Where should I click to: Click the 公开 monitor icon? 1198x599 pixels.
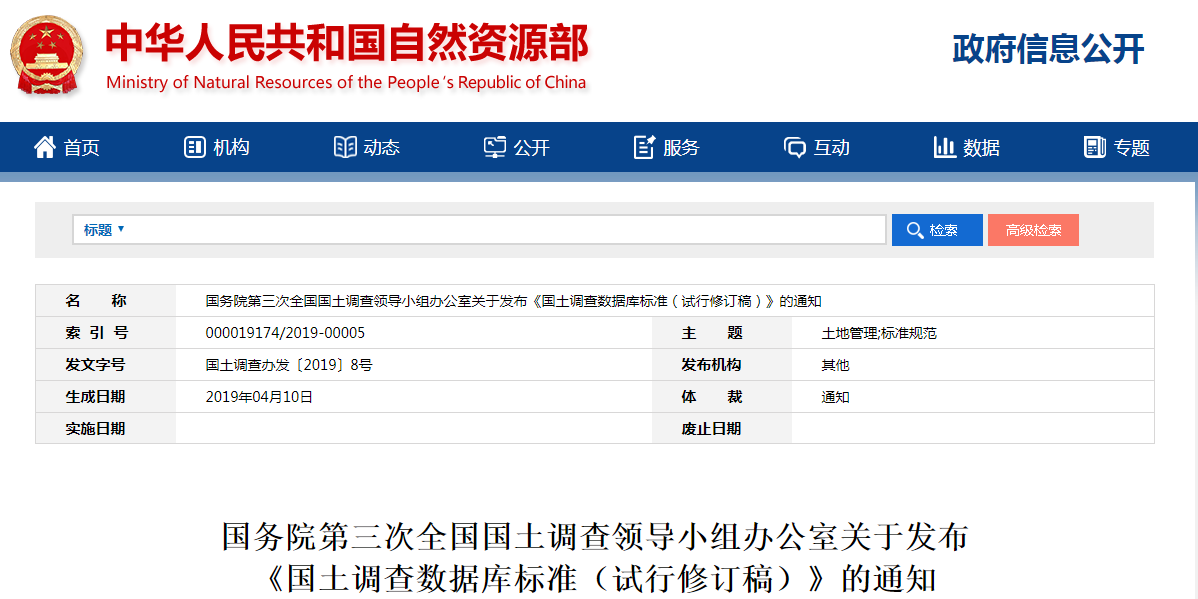coord(495,147)
